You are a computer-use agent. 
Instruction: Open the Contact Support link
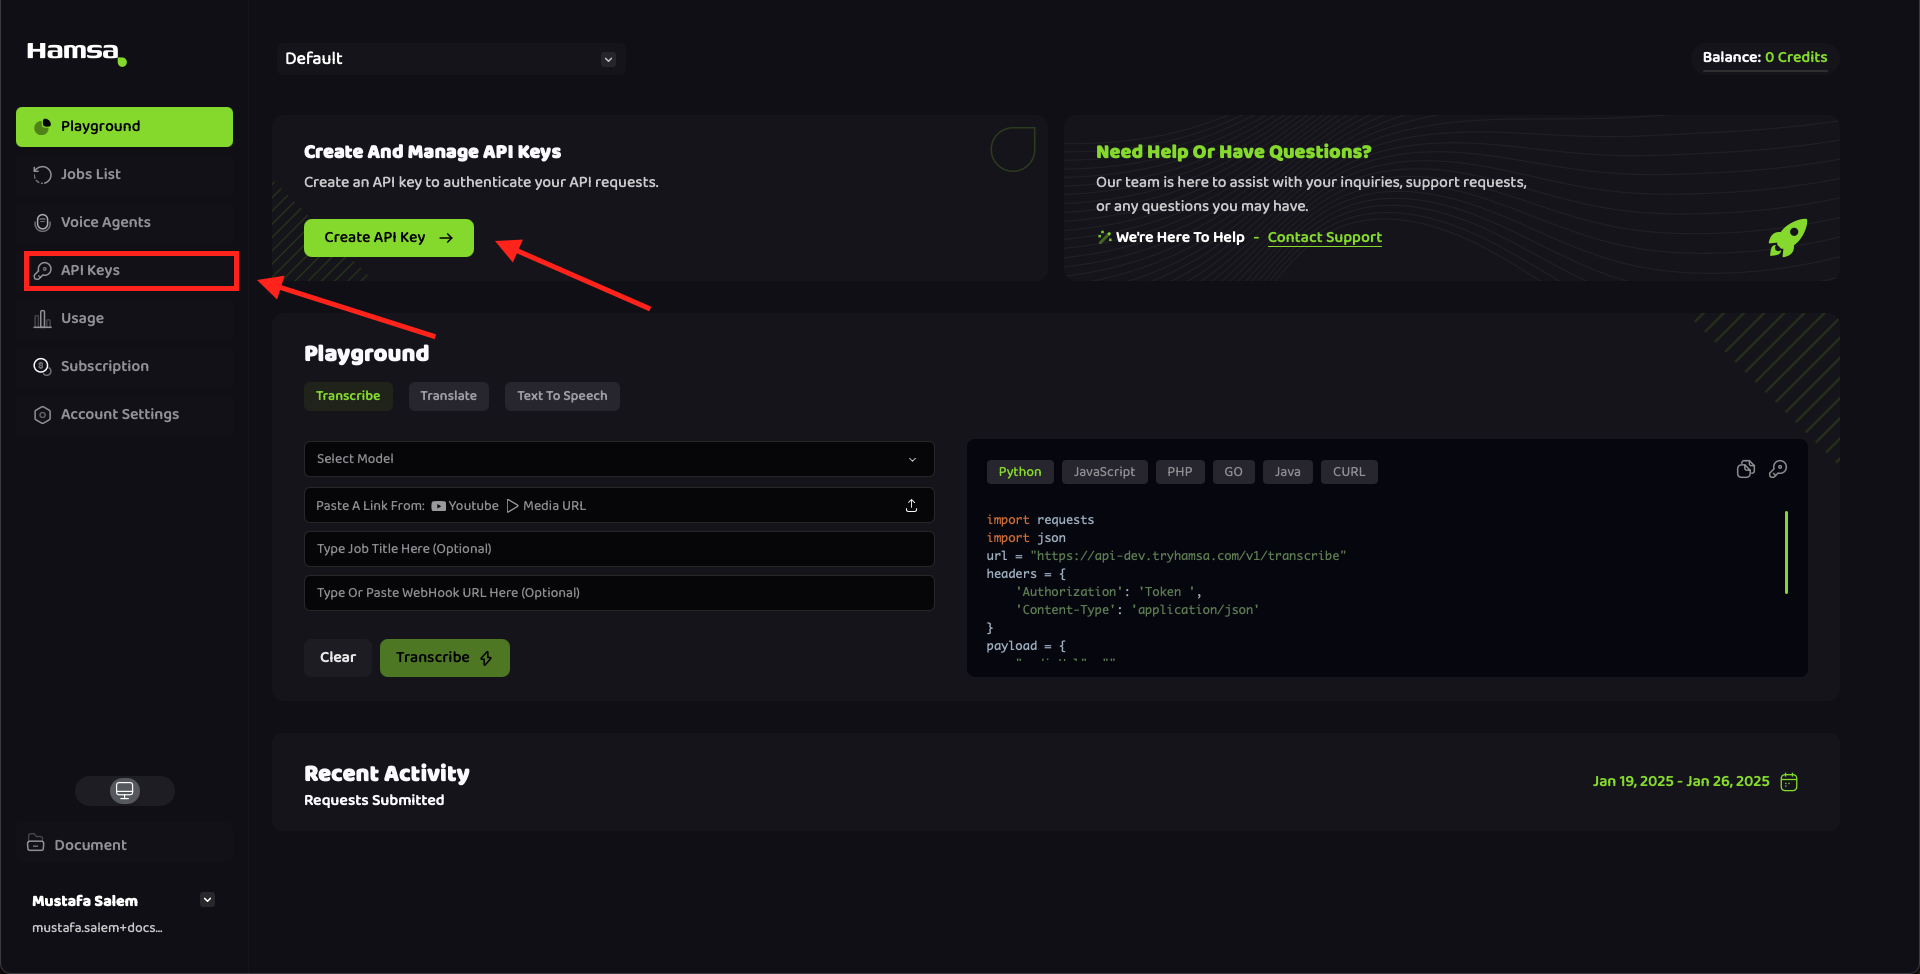1324,237
